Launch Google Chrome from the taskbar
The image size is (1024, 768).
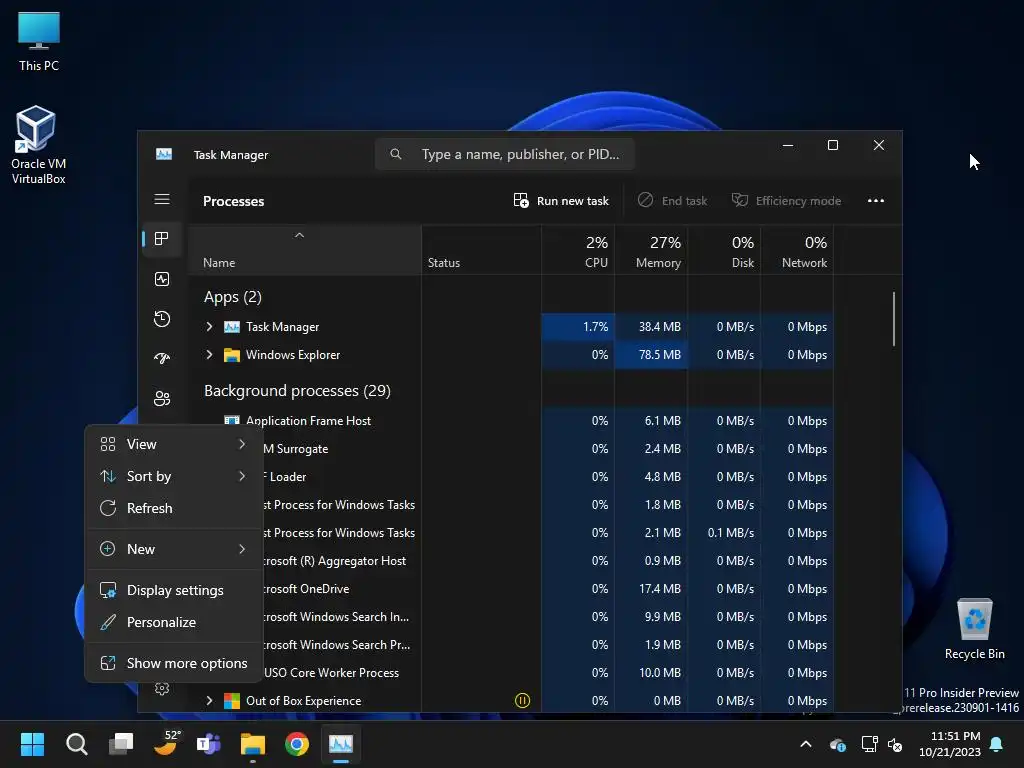297,744
